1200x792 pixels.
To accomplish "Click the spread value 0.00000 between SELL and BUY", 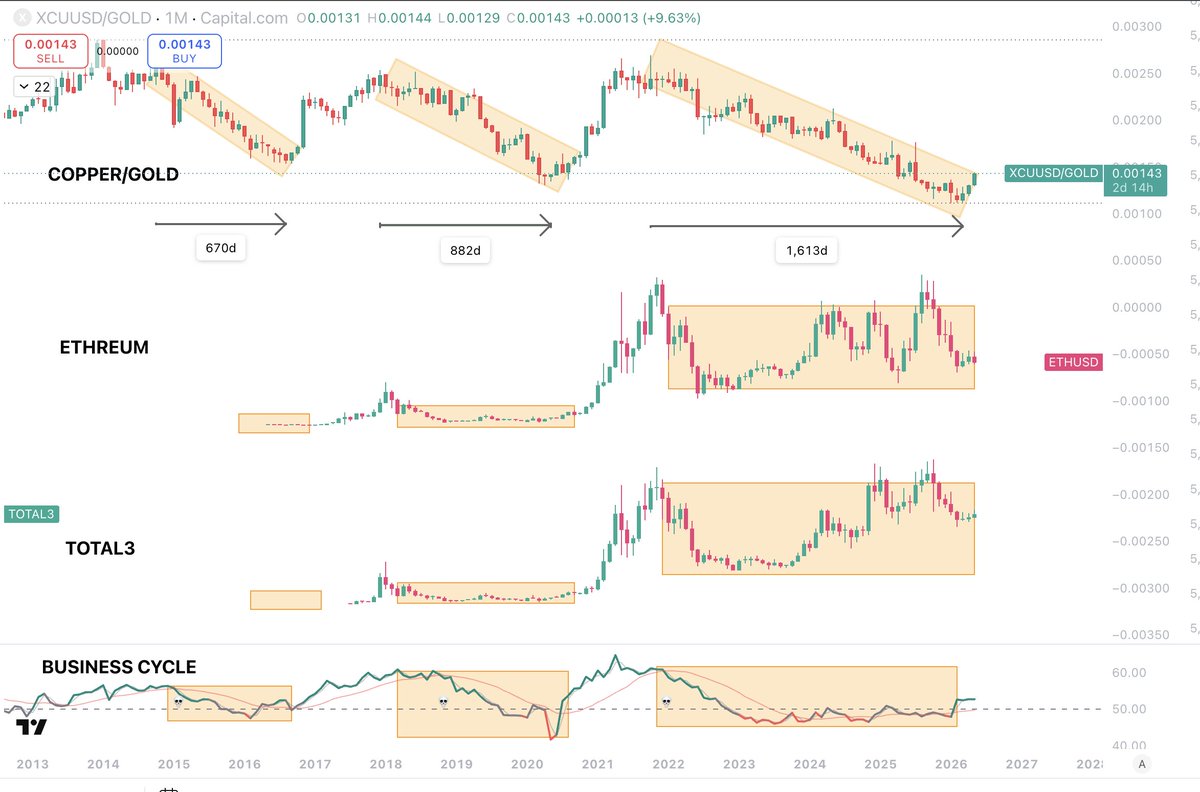I will coord(117,51).
